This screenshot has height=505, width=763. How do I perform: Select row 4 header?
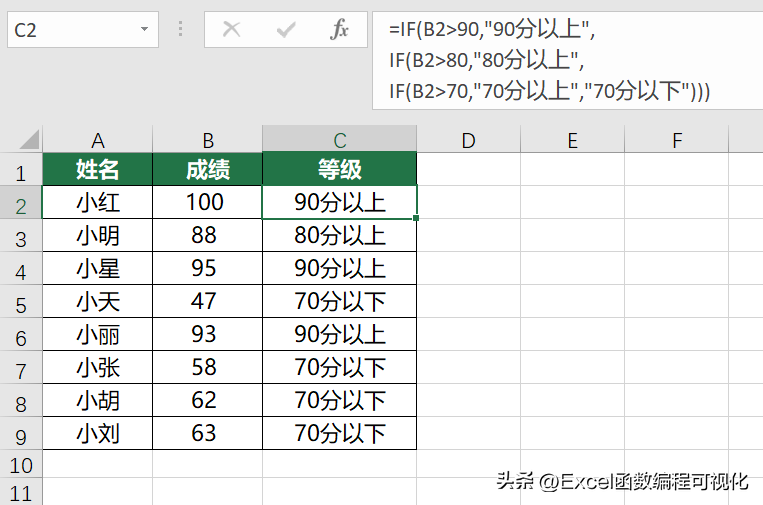(21, 269)
